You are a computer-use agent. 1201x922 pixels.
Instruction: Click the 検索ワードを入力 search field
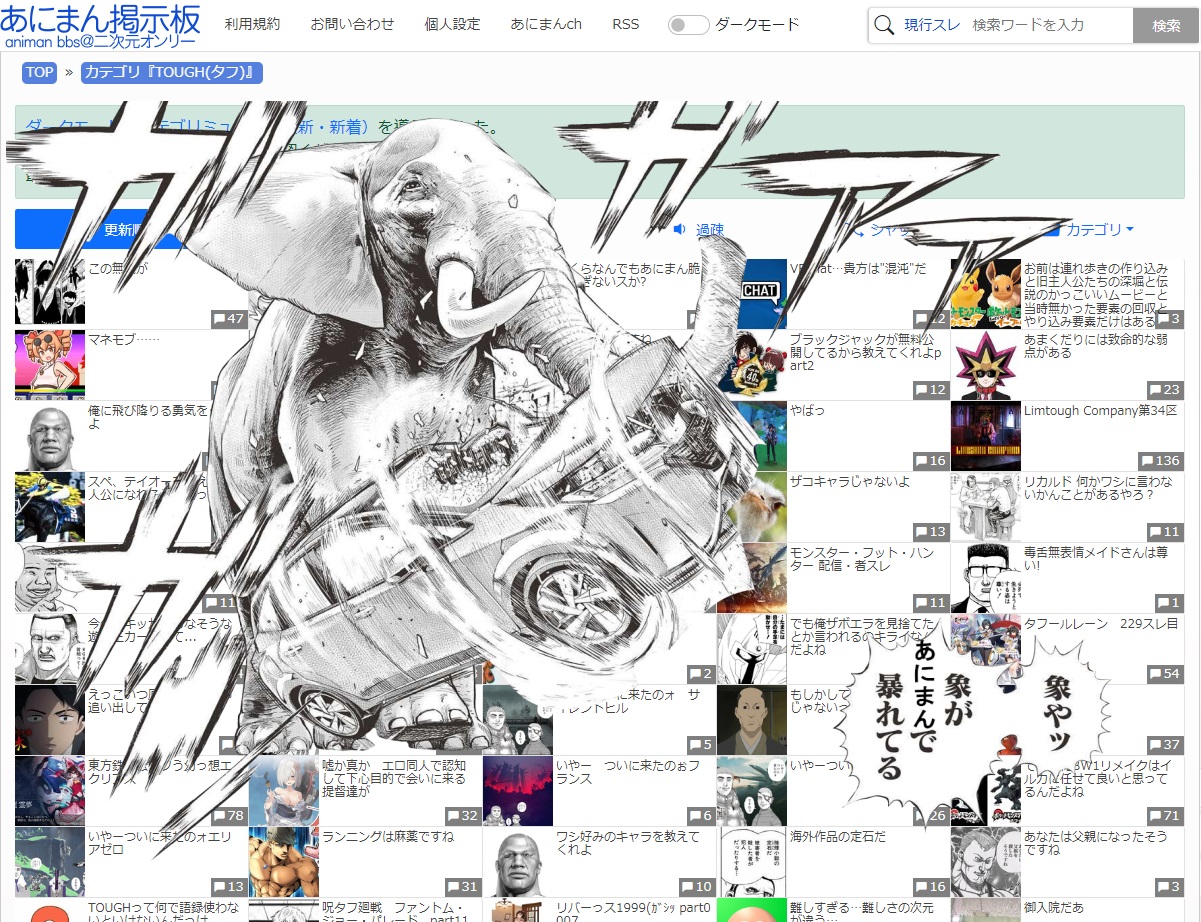point(1048,25)
